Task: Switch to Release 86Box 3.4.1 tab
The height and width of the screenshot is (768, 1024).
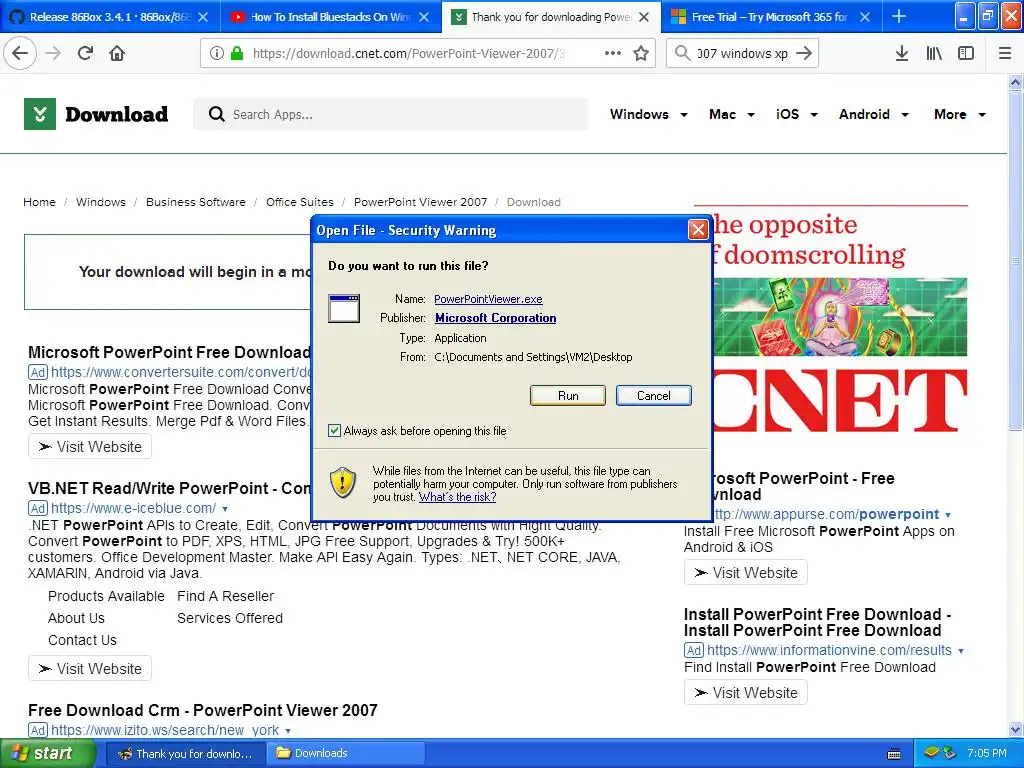Action: pyautogui.click(x=108, y=17)
